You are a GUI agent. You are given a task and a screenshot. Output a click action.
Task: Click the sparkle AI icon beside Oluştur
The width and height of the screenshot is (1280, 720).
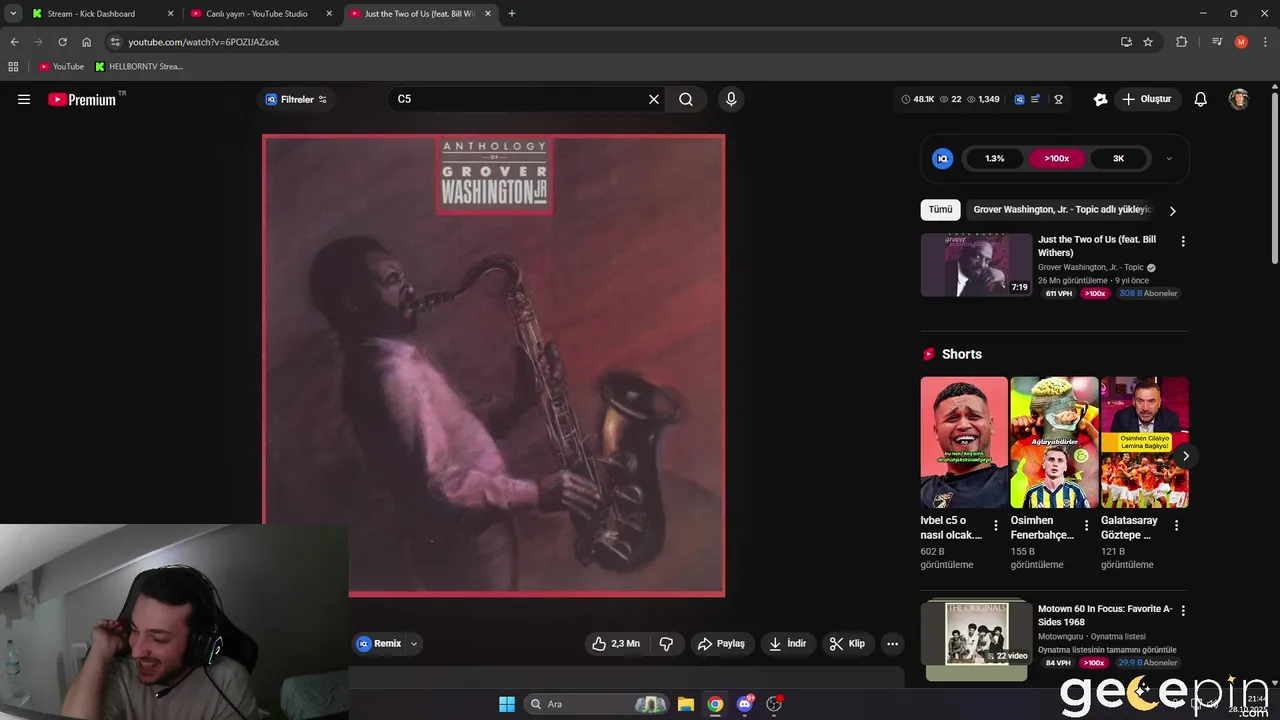click(1100, 99)
